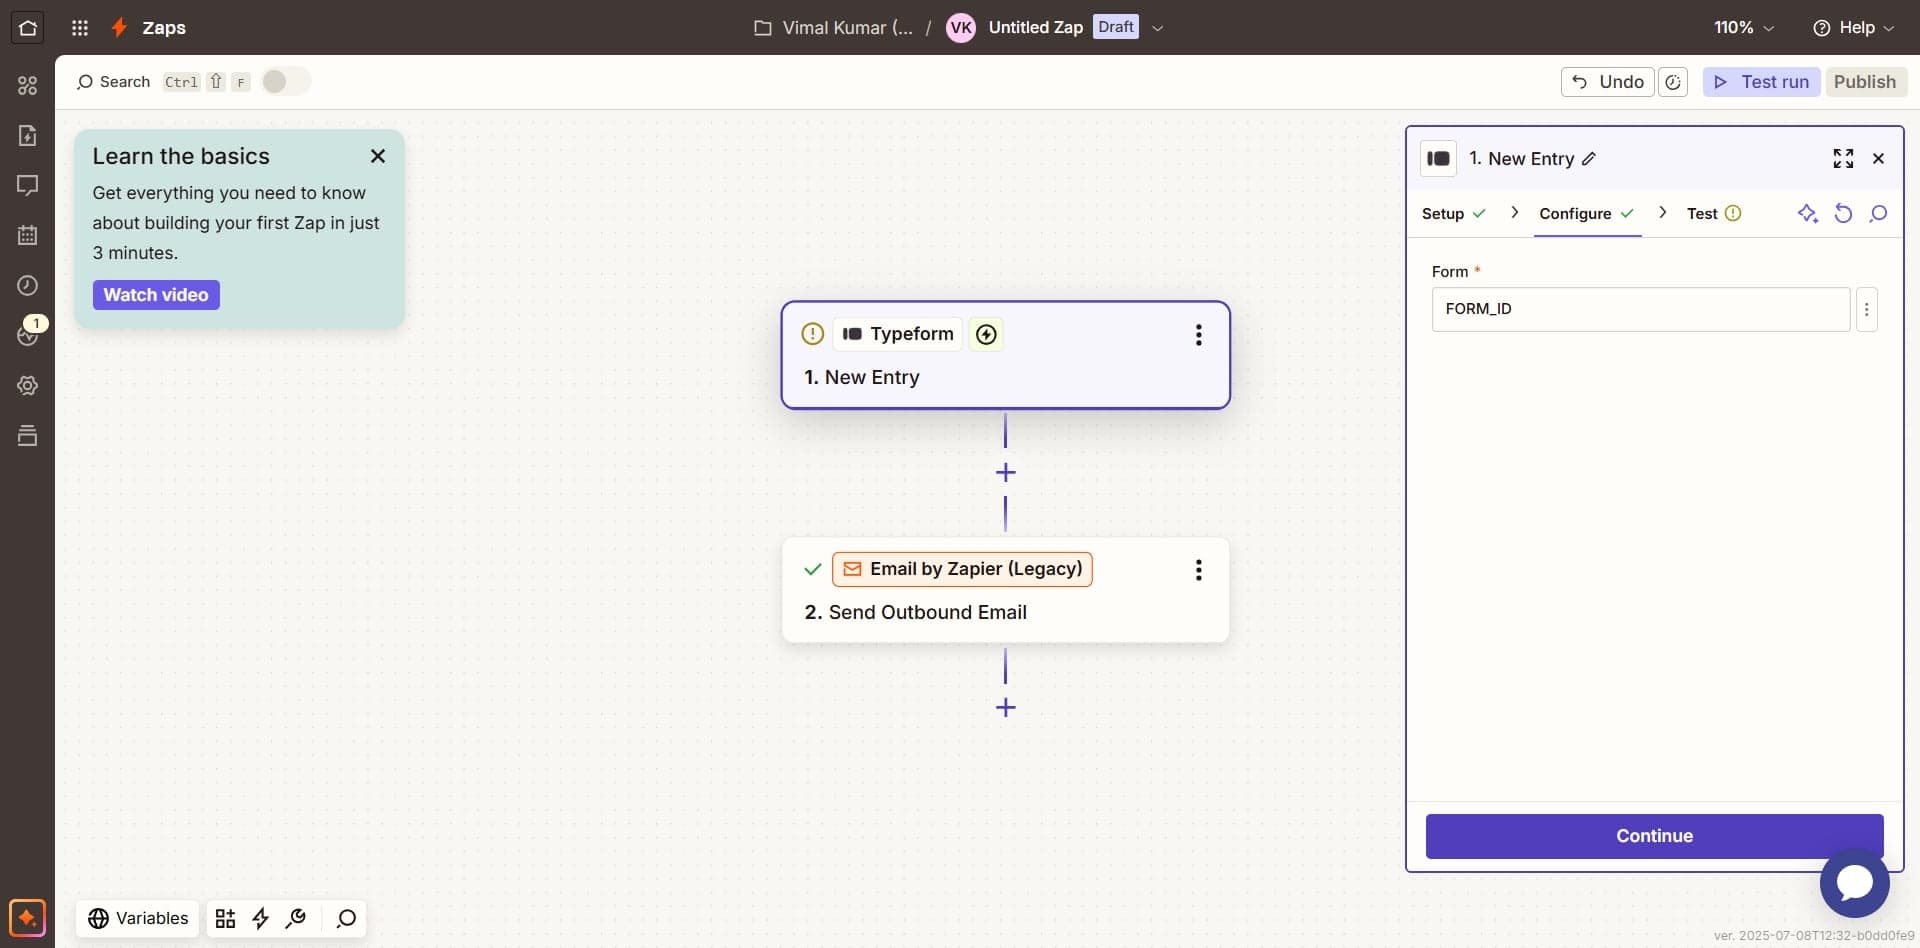Click the AI copilot sparkle icon in panel
Image resolution: width=1920 pixels, height=948 pixels.
point(1807,213)
